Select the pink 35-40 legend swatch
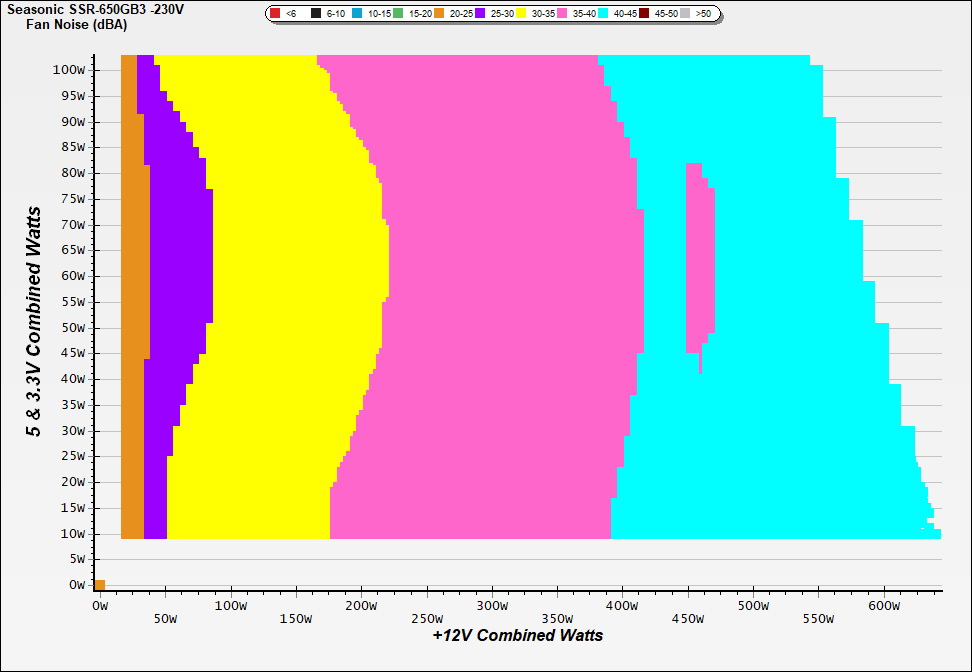972x672 pixels. [x=563, y=14]
